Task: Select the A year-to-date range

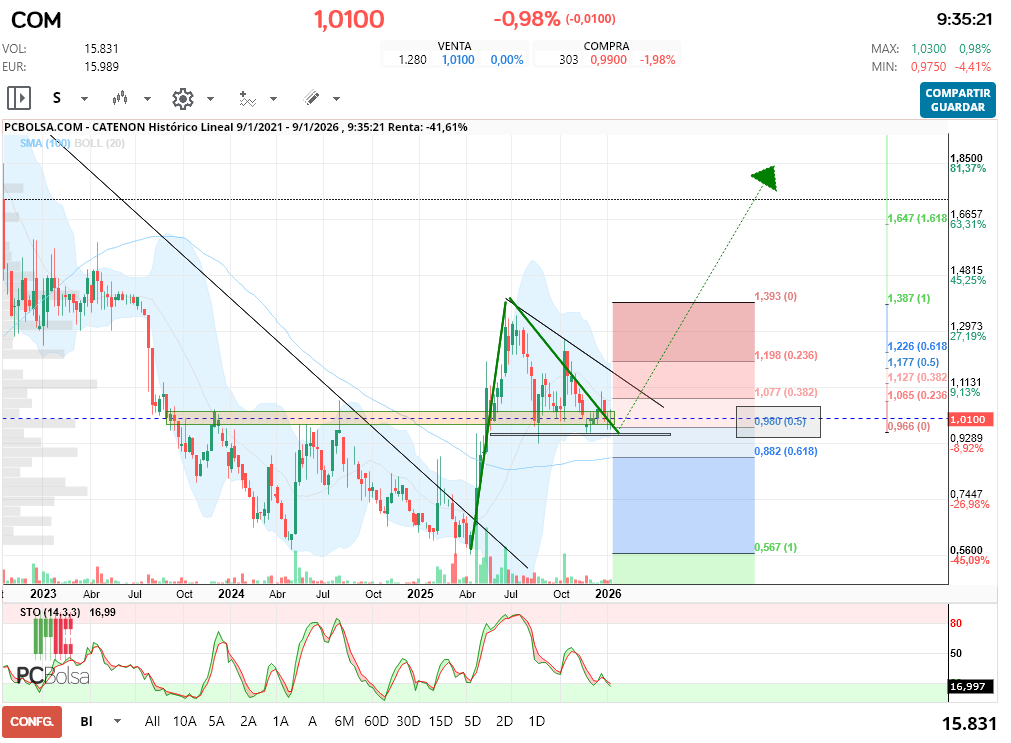Action: tap(313, 721)
